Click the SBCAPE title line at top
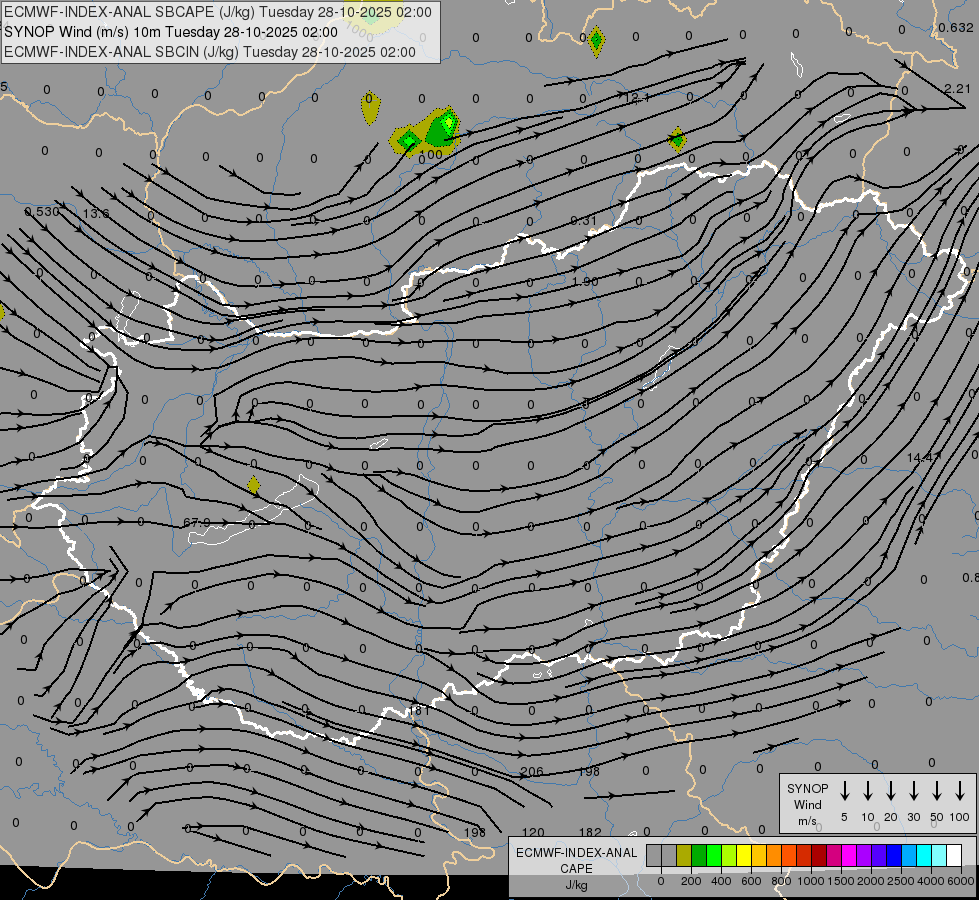 (x=217, y=12)
